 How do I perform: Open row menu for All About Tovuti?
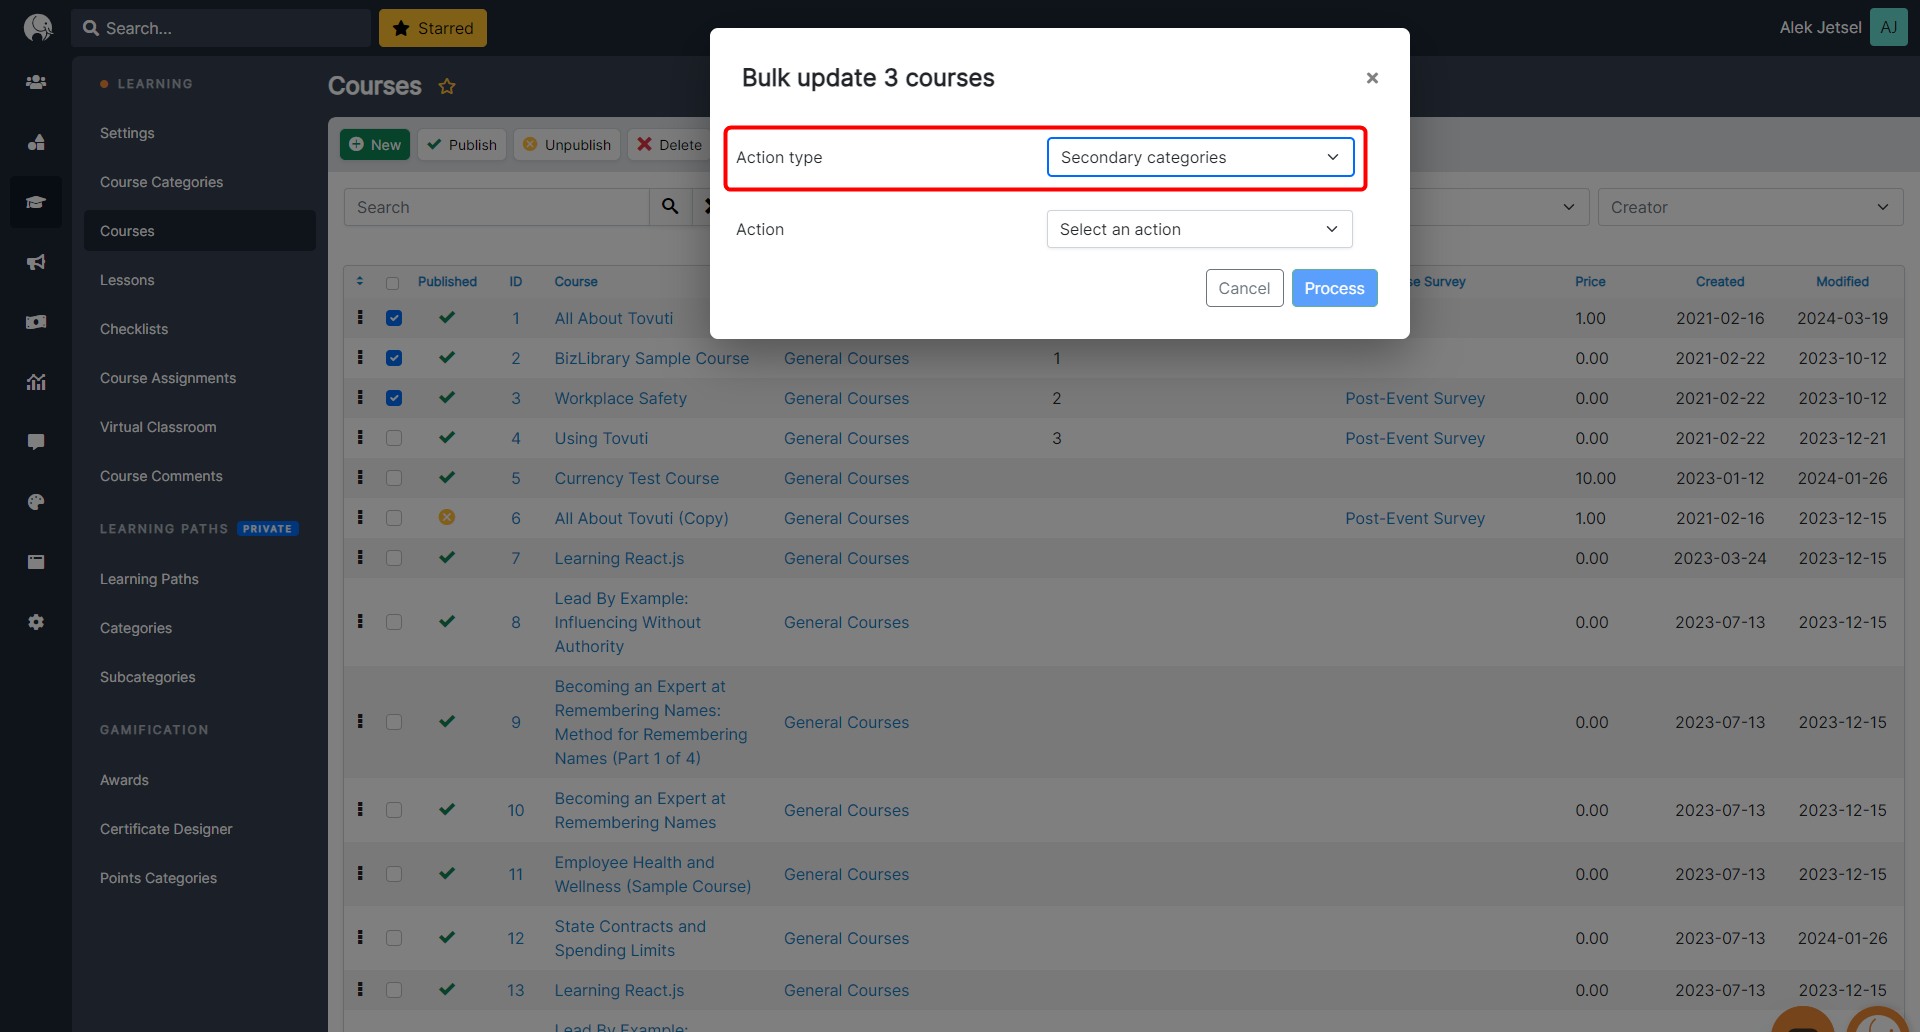coord(360,317)
